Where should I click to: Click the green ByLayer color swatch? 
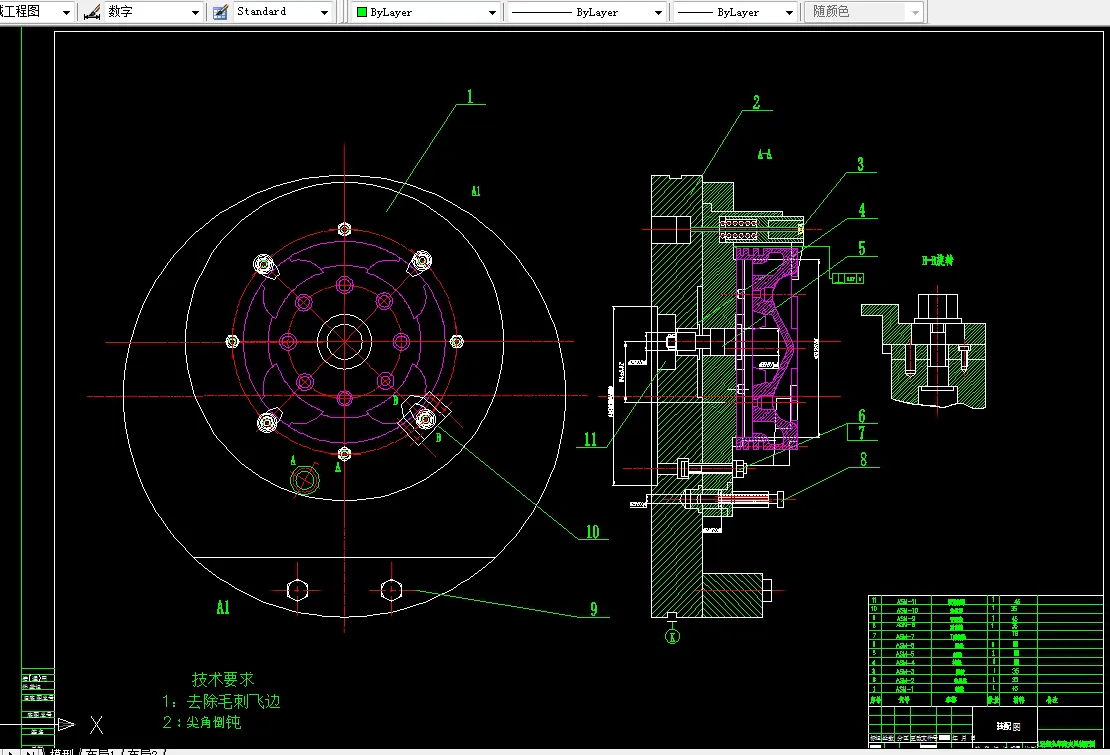click(362, 12)
